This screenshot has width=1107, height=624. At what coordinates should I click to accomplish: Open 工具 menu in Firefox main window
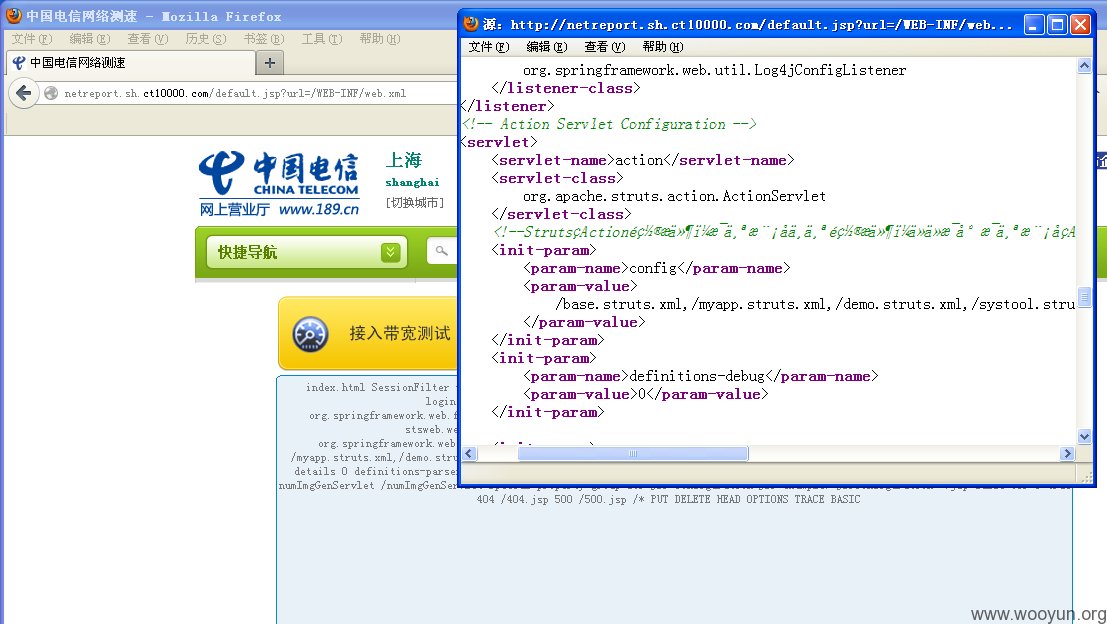click(x=321, y=39)
